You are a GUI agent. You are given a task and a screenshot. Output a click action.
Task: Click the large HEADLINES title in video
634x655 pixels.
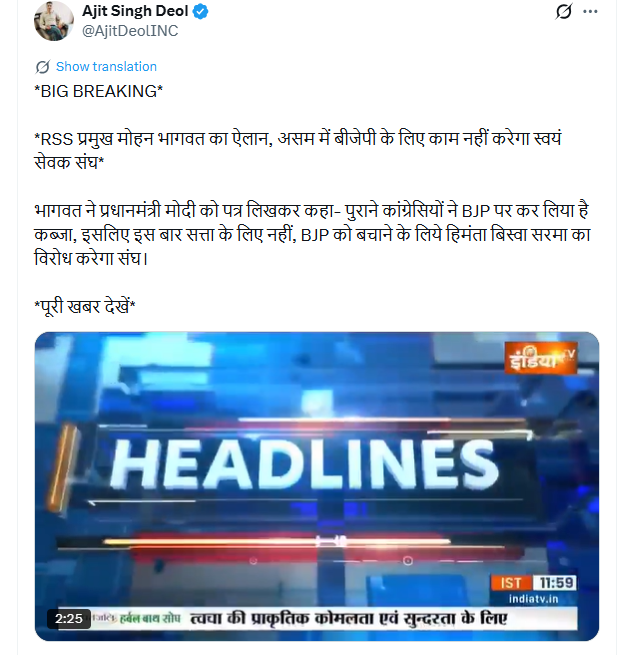[304, 464]
